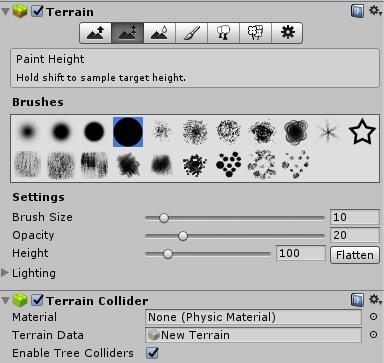Open the Terrain Settings gear tool

[x=287, y=33]
